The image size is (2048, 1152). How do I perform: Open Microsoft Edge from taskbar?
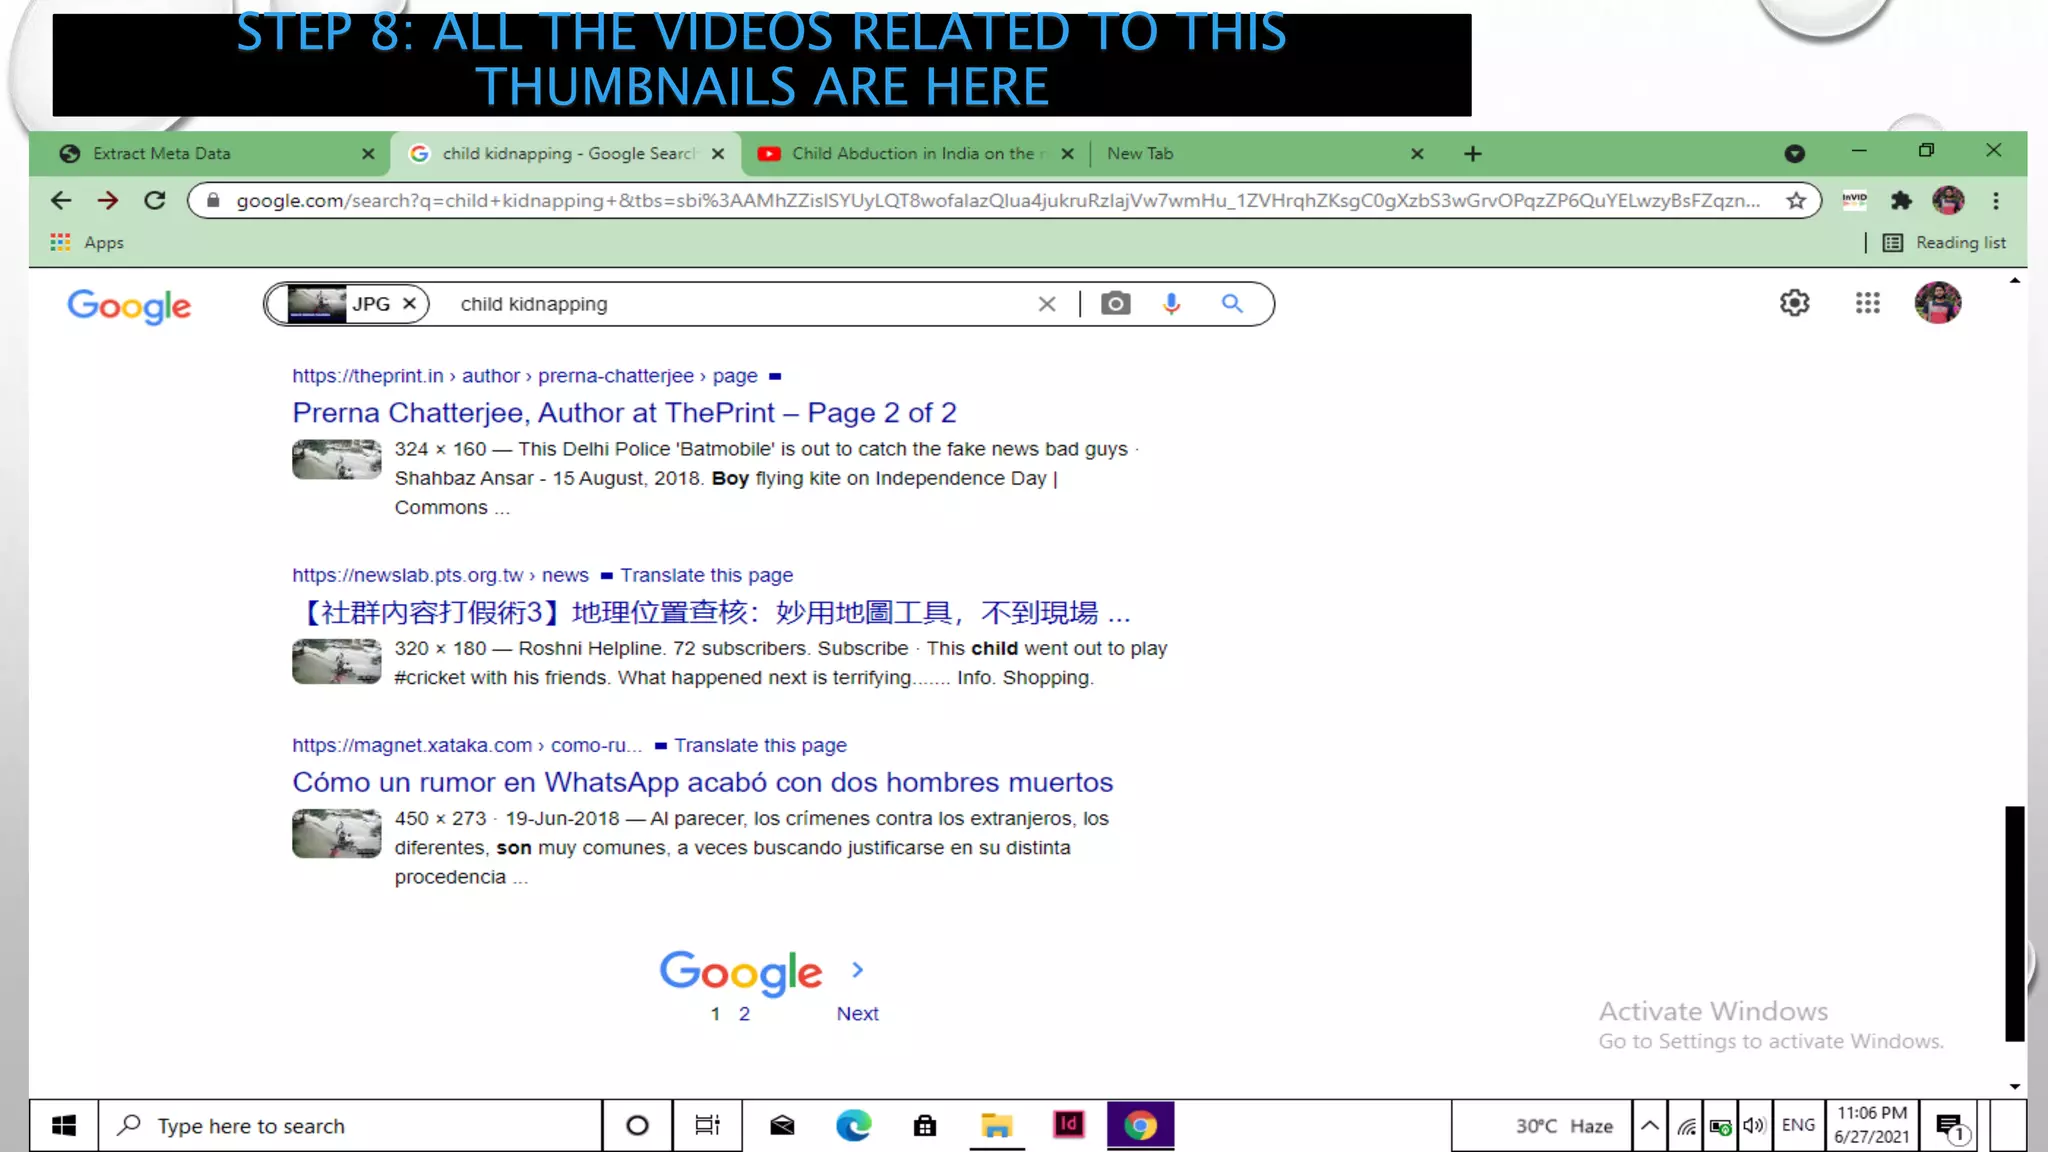click(x=853, y=1126)
